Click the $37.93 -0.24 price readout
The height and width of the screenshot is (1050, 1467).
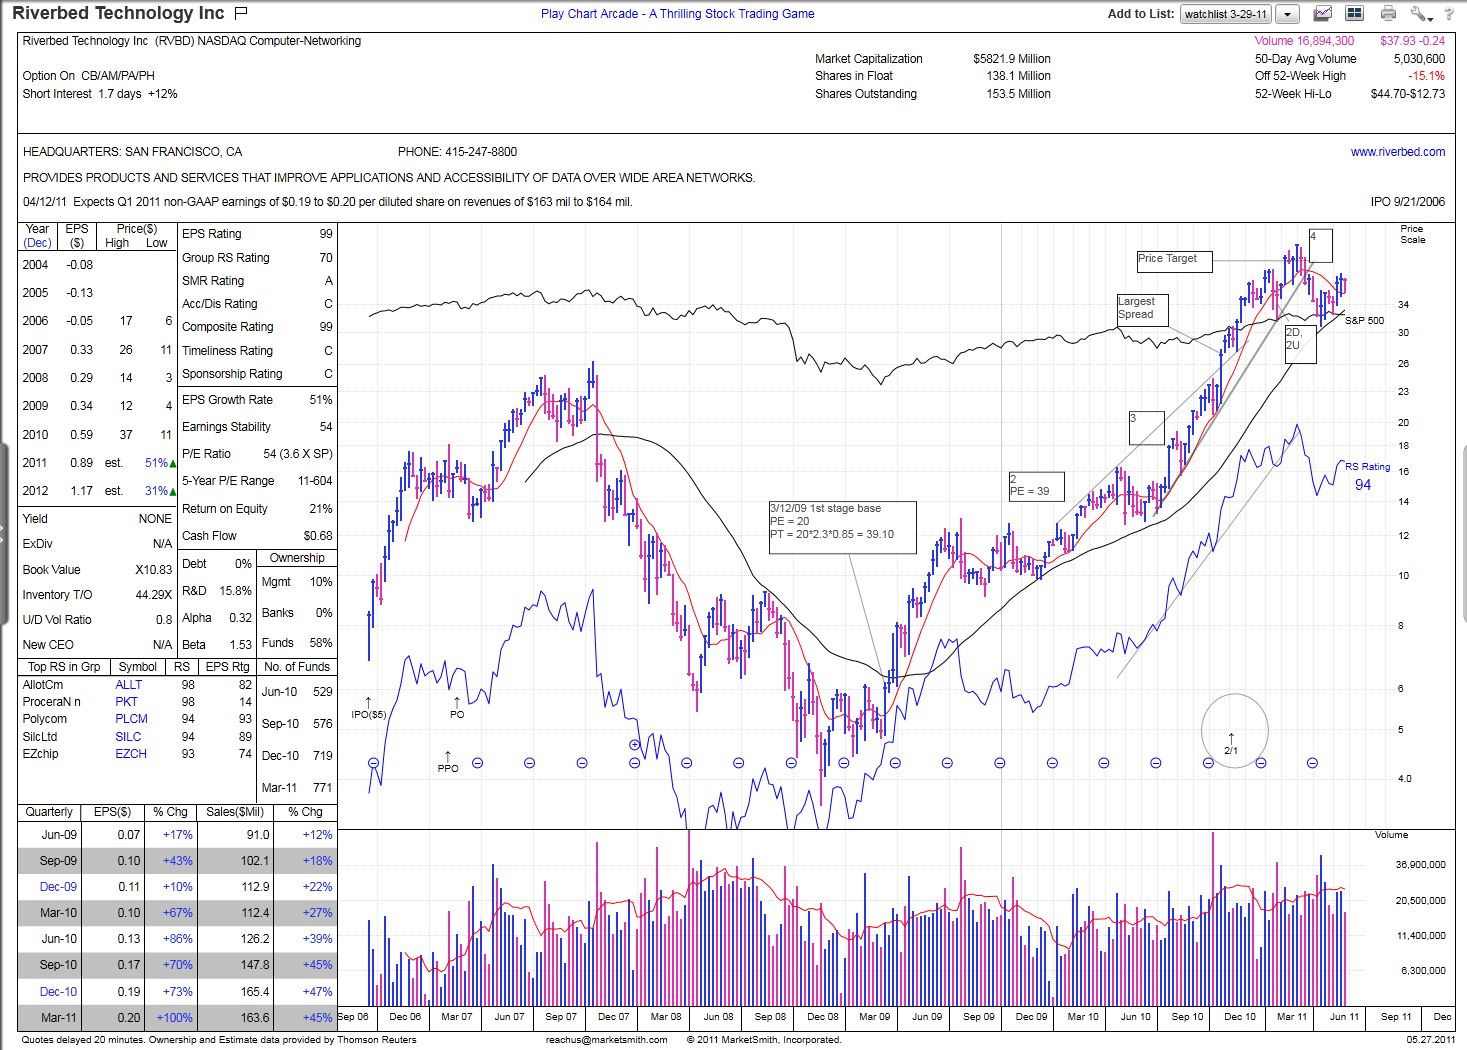pos(1412,41)
